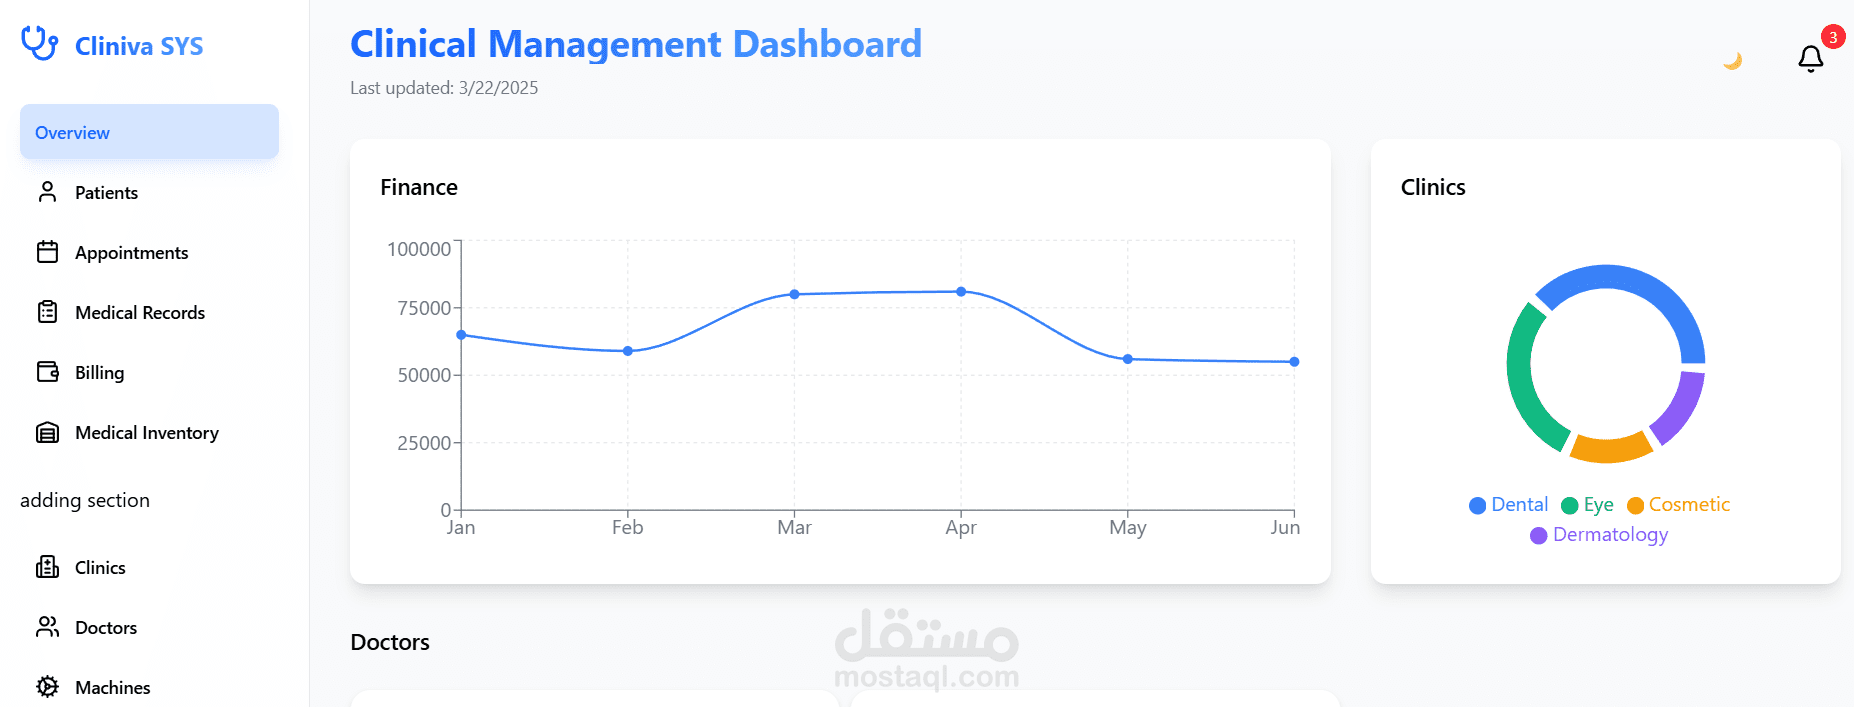Click the orange Cosmetic donut segment
Viewport: 1854px width, 707px height.
[1610, 449]
